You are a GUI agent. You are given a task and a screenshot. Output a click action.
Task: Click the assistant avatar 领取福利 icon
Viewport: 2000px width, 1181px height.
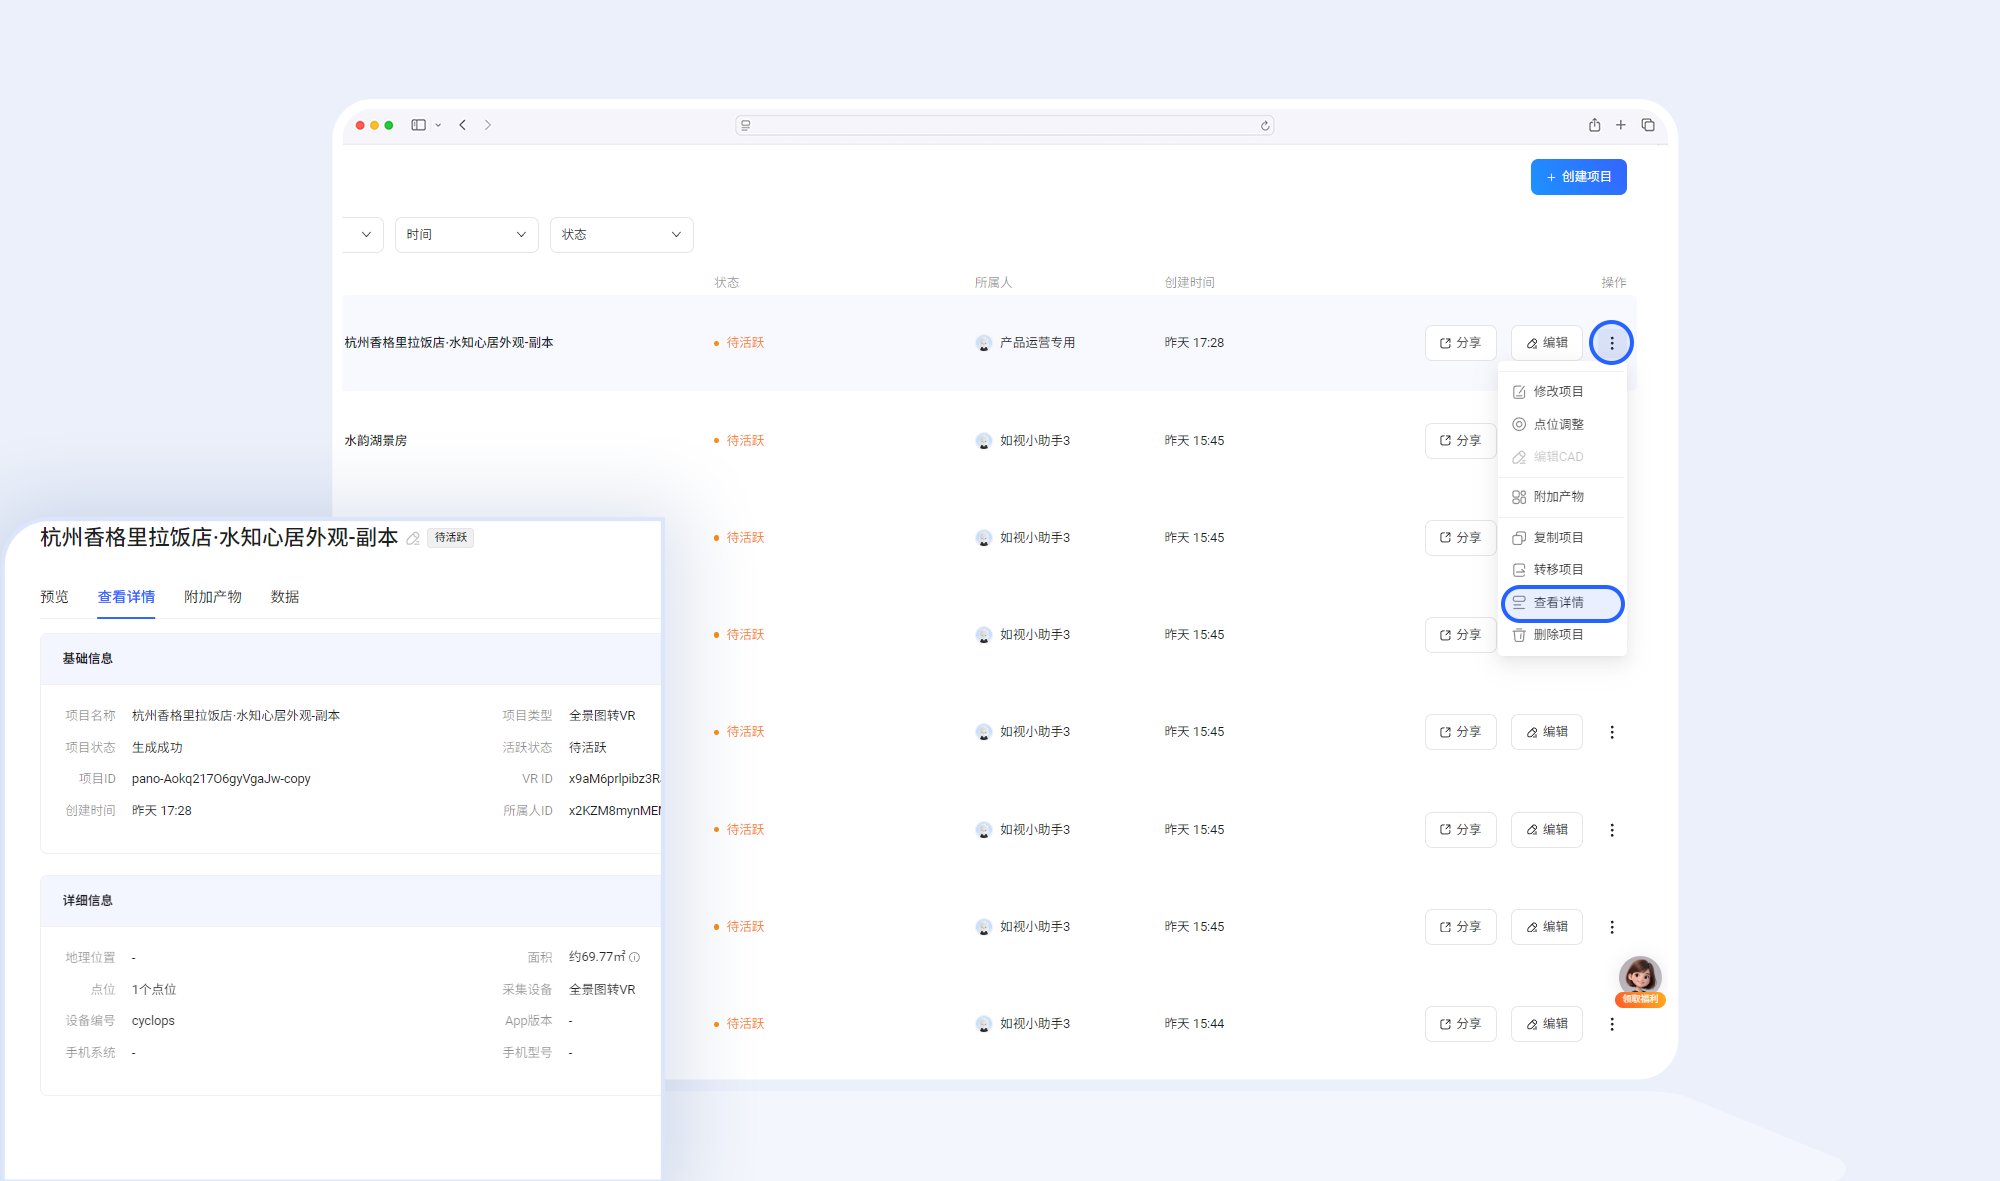pos(1640,980)
